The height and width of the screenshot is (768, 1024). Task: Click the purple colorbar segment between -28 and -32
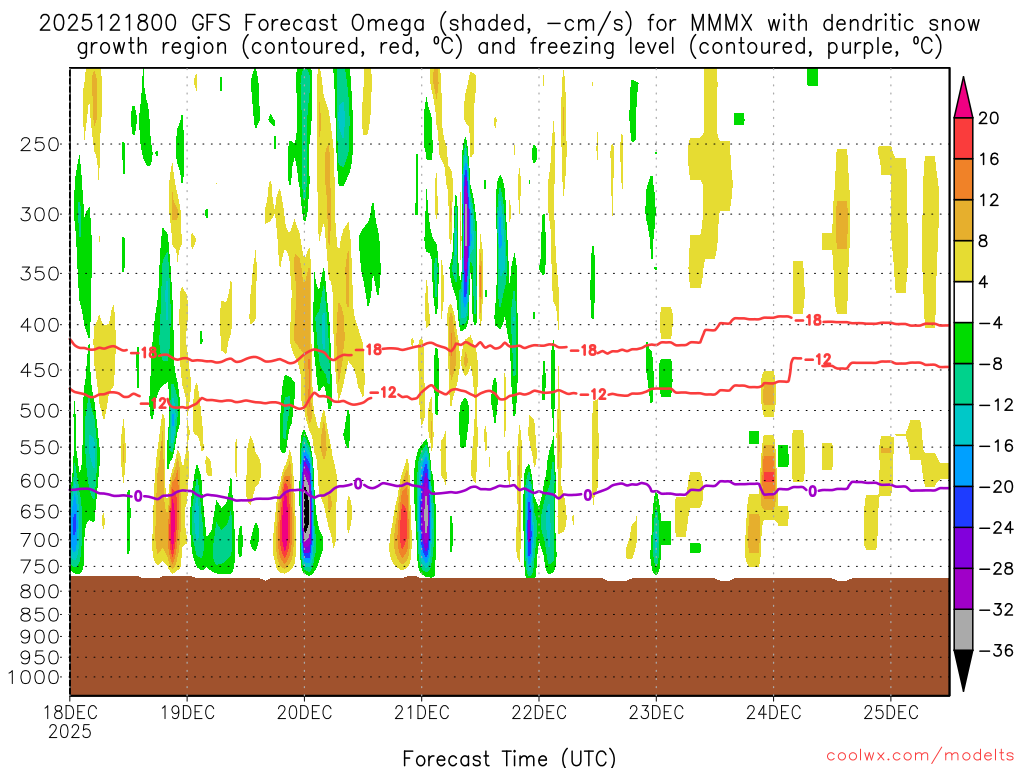[x=965, y=589]
